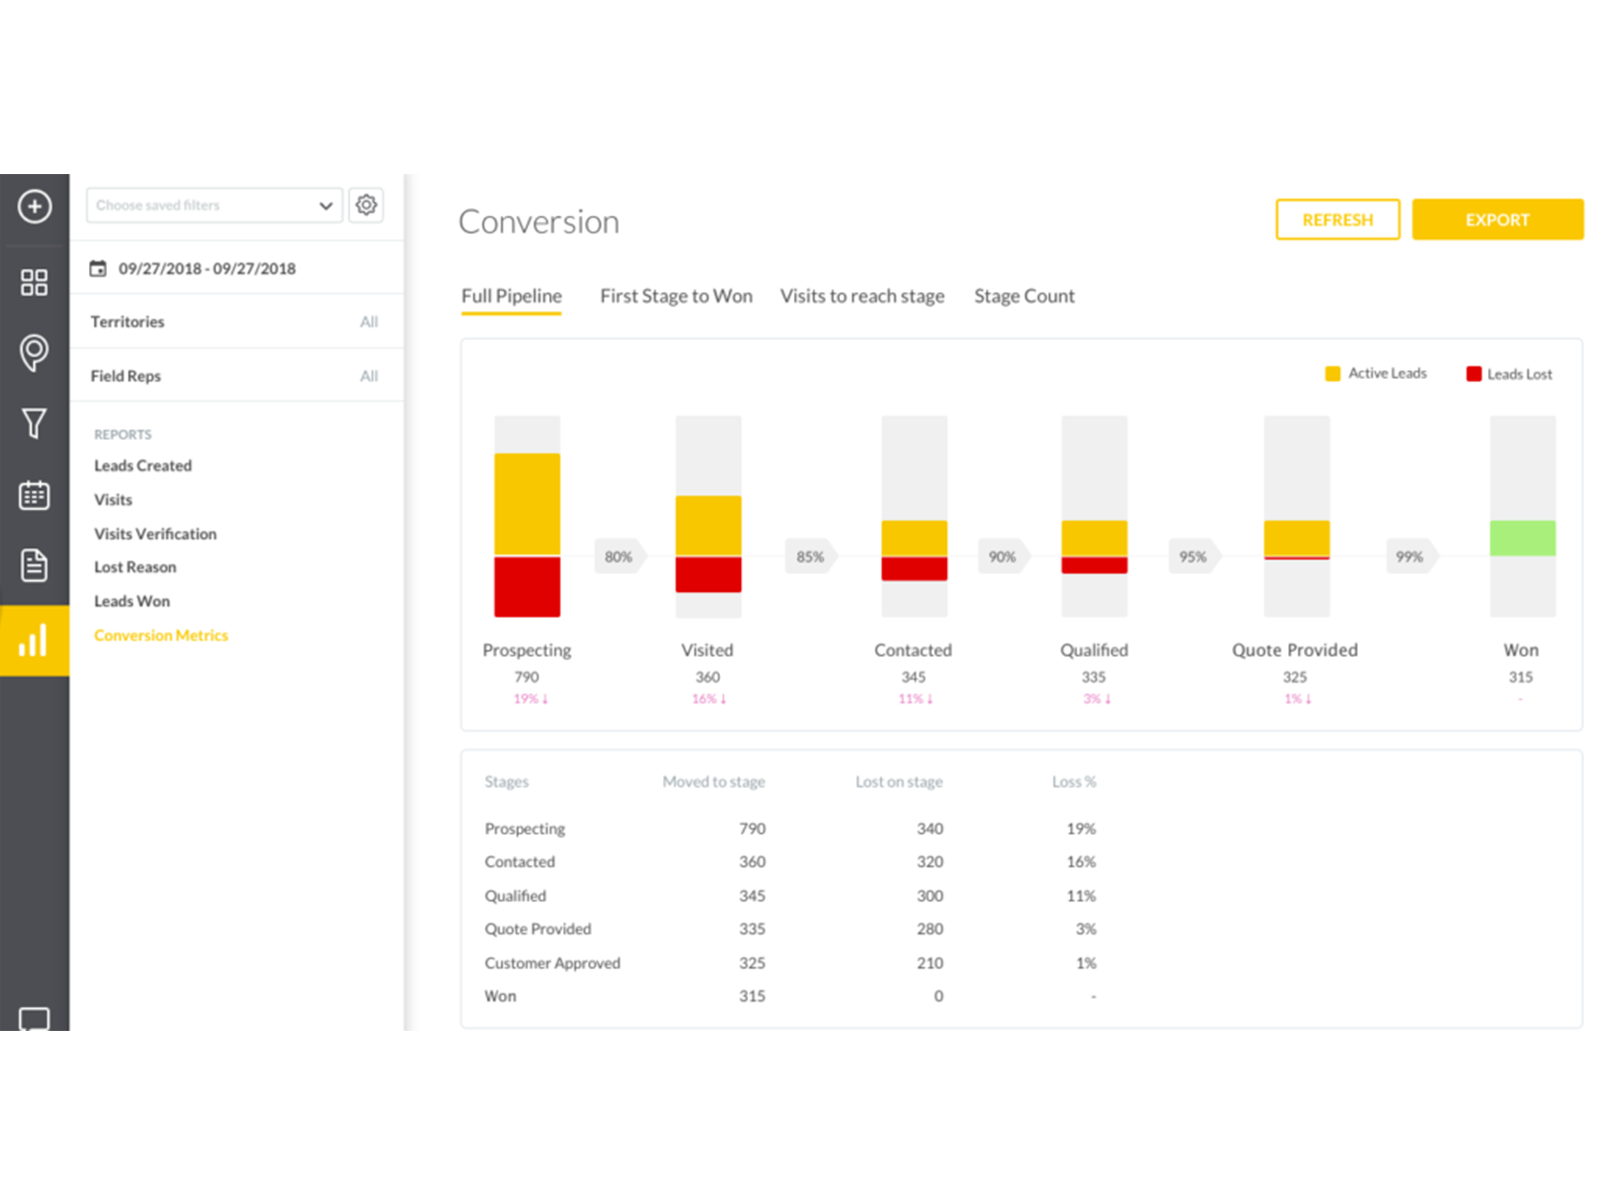Toggle the Leads Lost legend entry
1600x1200 pixels.
[x=1508, y=373]
